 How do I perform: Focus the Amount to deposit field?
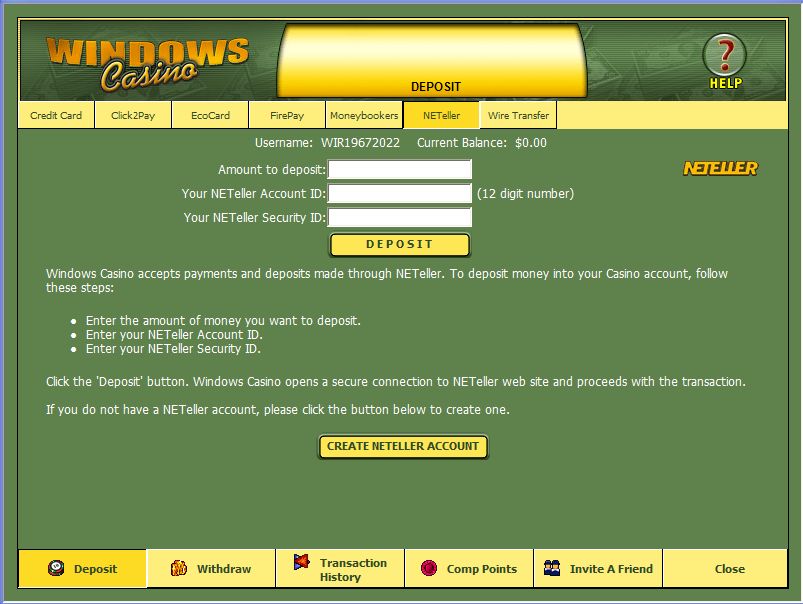click(399, 170)
